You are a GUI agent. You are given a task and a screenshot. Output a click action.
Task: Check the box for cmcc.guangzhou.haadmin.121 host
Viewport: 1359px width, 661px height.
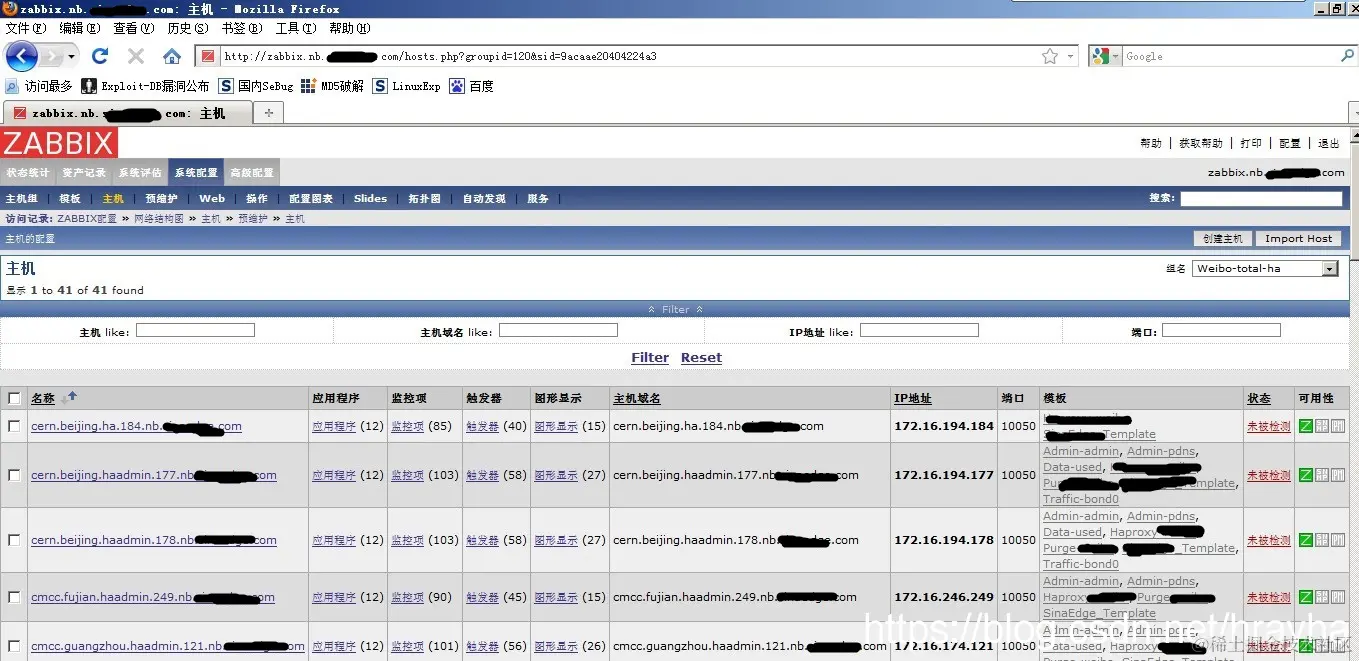pyautogui.click(x=14, y=646)
